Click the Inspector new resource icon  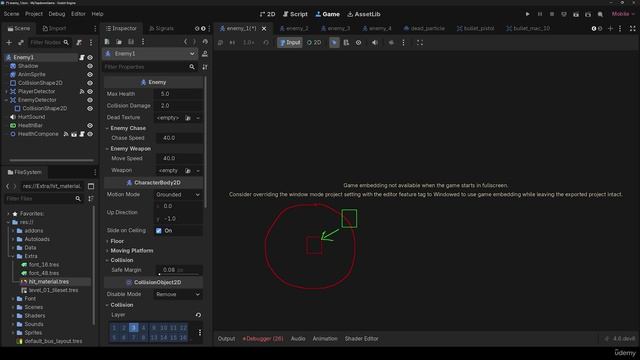click(x=107, y=42)
